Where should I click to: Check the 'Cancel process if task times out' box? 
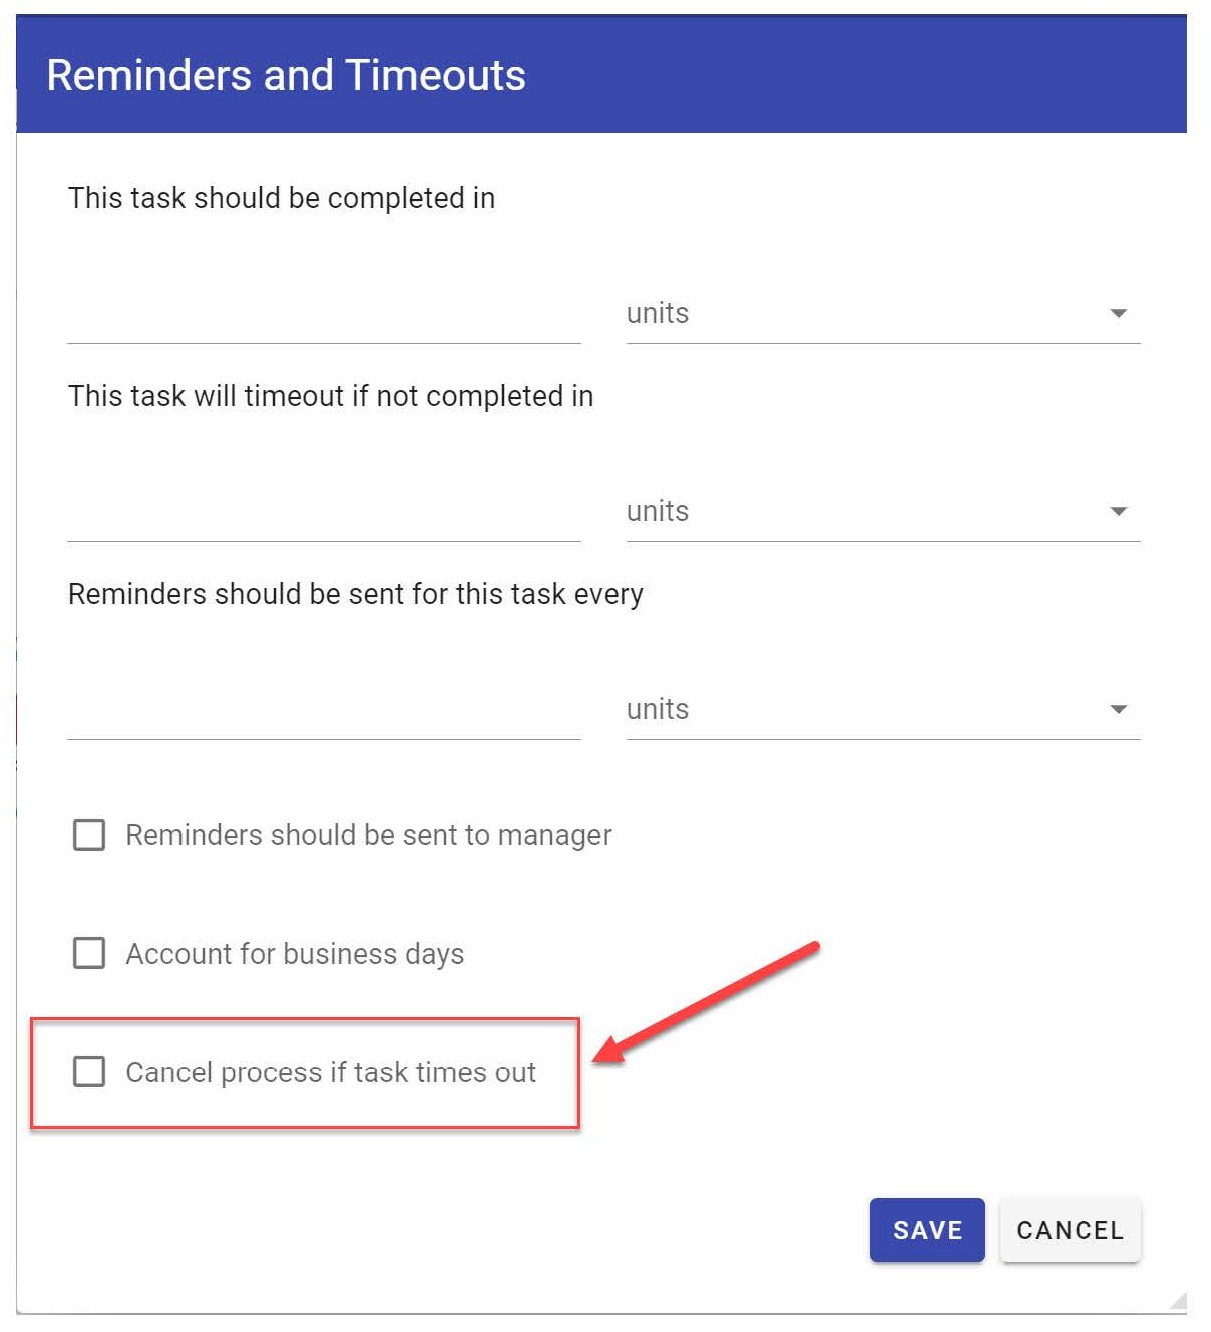[89, 1072]
